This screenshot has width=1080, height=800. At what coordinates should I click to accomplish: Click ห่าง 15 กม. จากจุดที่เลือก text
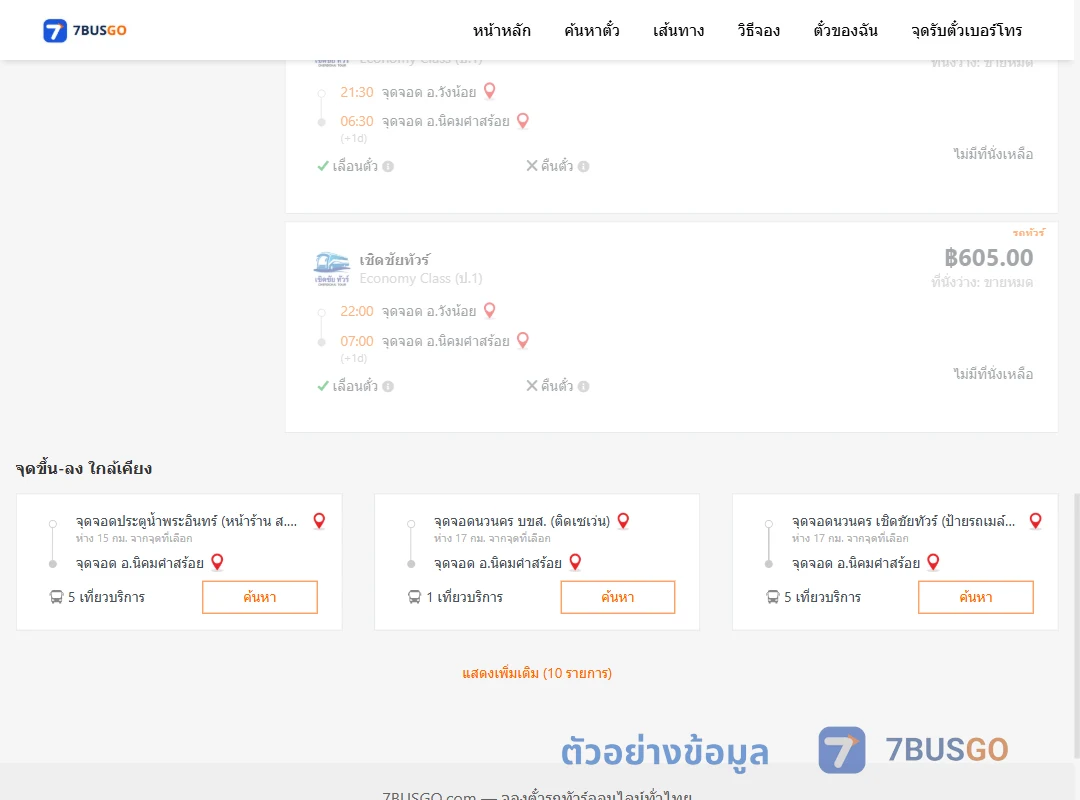[x=134, y=538]
